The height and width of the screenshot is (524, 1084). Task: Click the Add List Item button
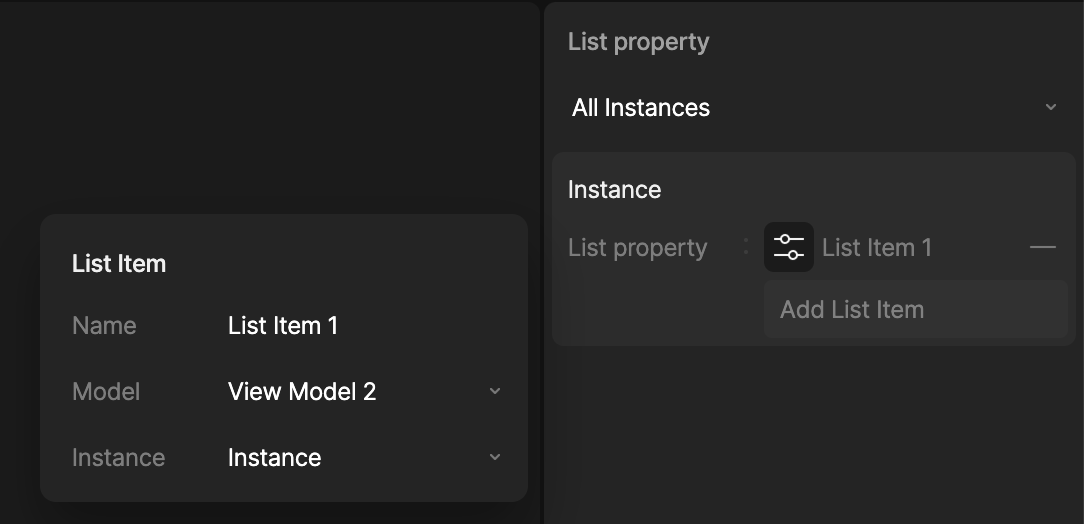coord(915,309)
